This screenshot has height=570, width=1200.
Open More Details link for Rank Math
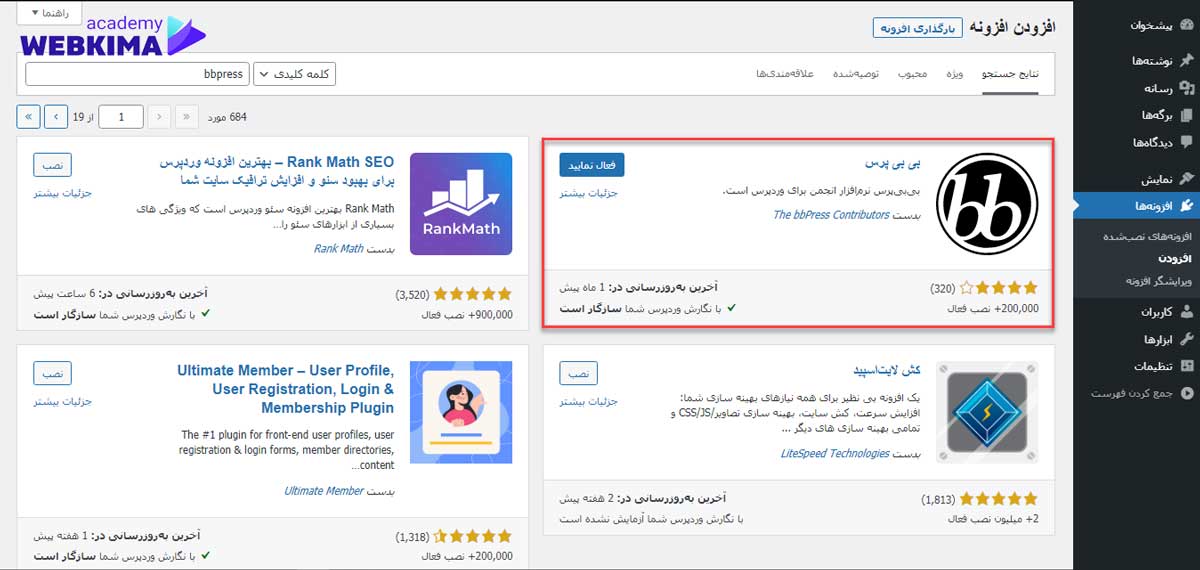pos(63,193)
